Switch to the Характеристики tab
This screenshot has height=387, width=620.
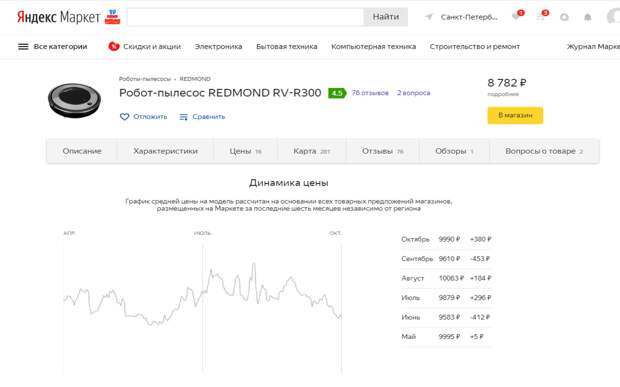click(x=165, y=151)
